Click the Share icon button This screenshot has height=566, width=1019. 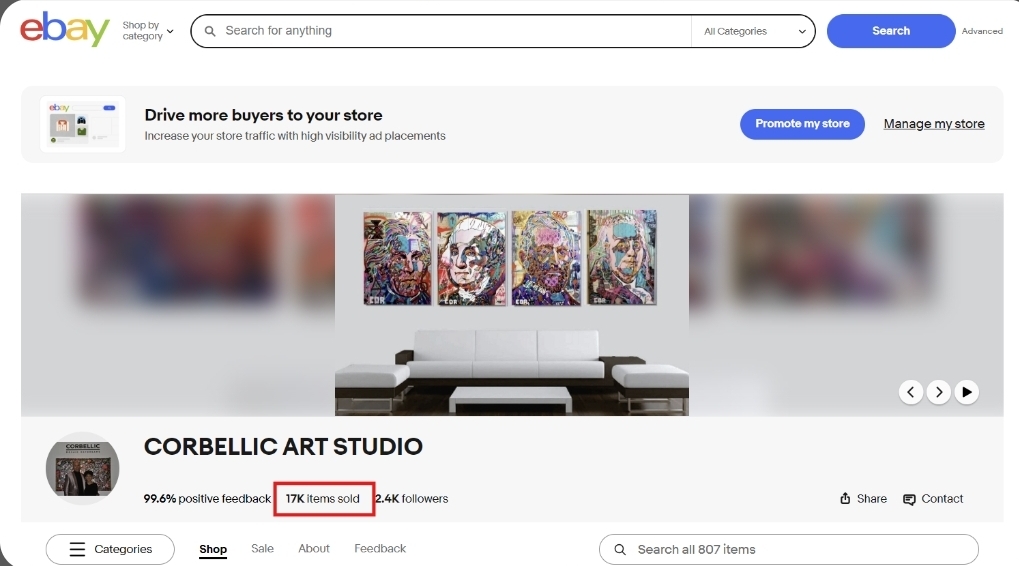(863, 498)
